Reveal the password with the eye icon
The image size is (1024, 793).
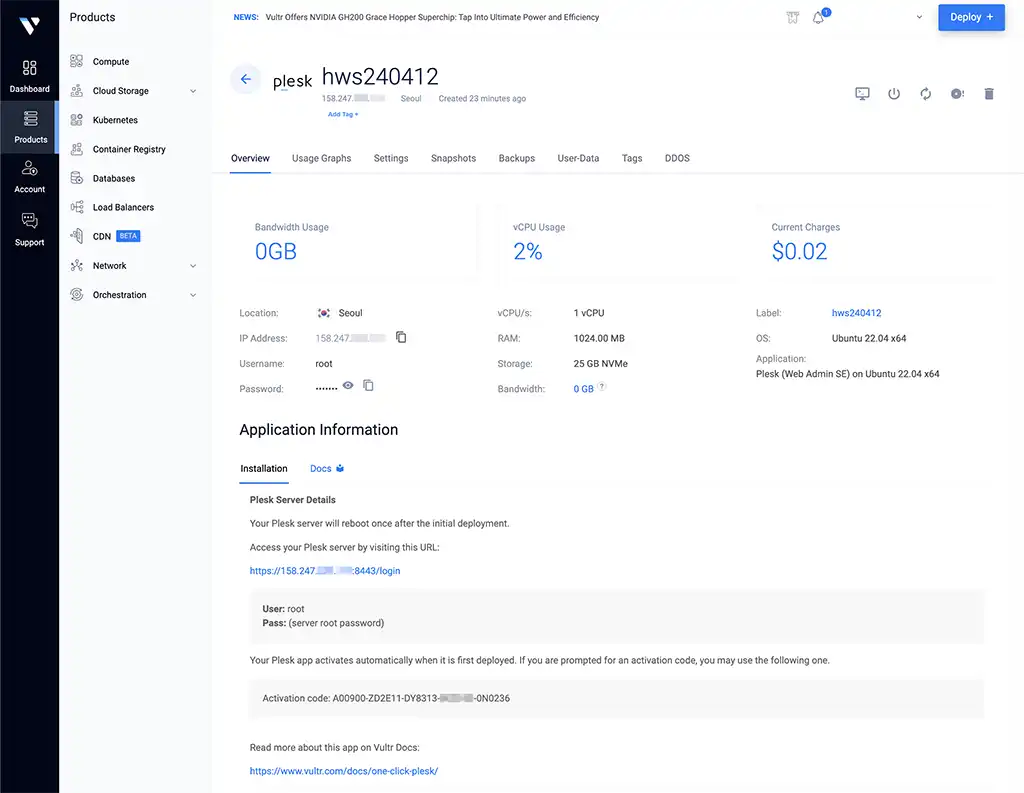pyautogui.click(x=348, y=385)
